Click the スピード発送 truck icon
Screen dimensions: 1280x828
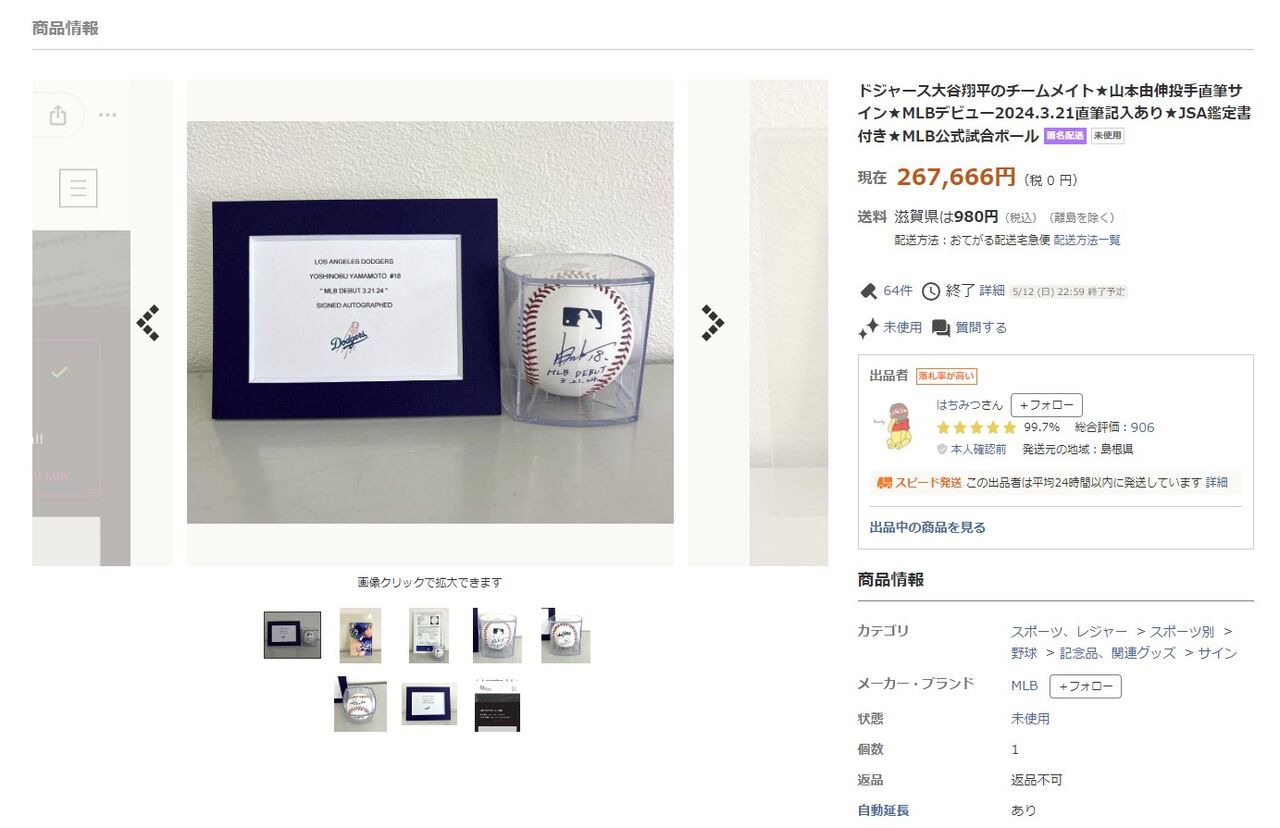[x=884, y=483]
